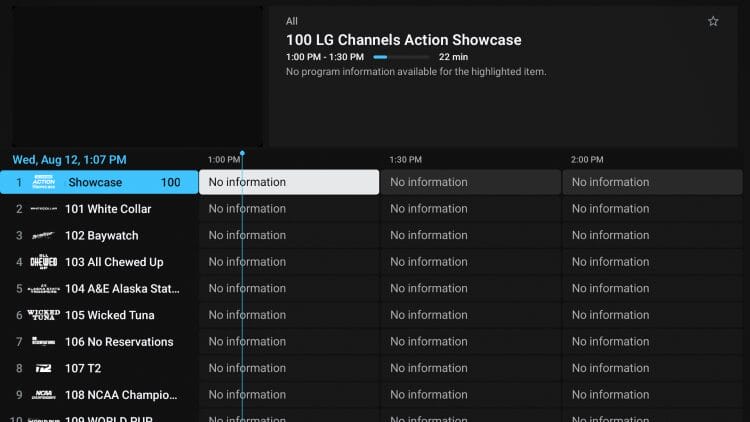Select Showcase 1:30 PM program slot
Screen dimensions: 750x422
pos(471,182)
